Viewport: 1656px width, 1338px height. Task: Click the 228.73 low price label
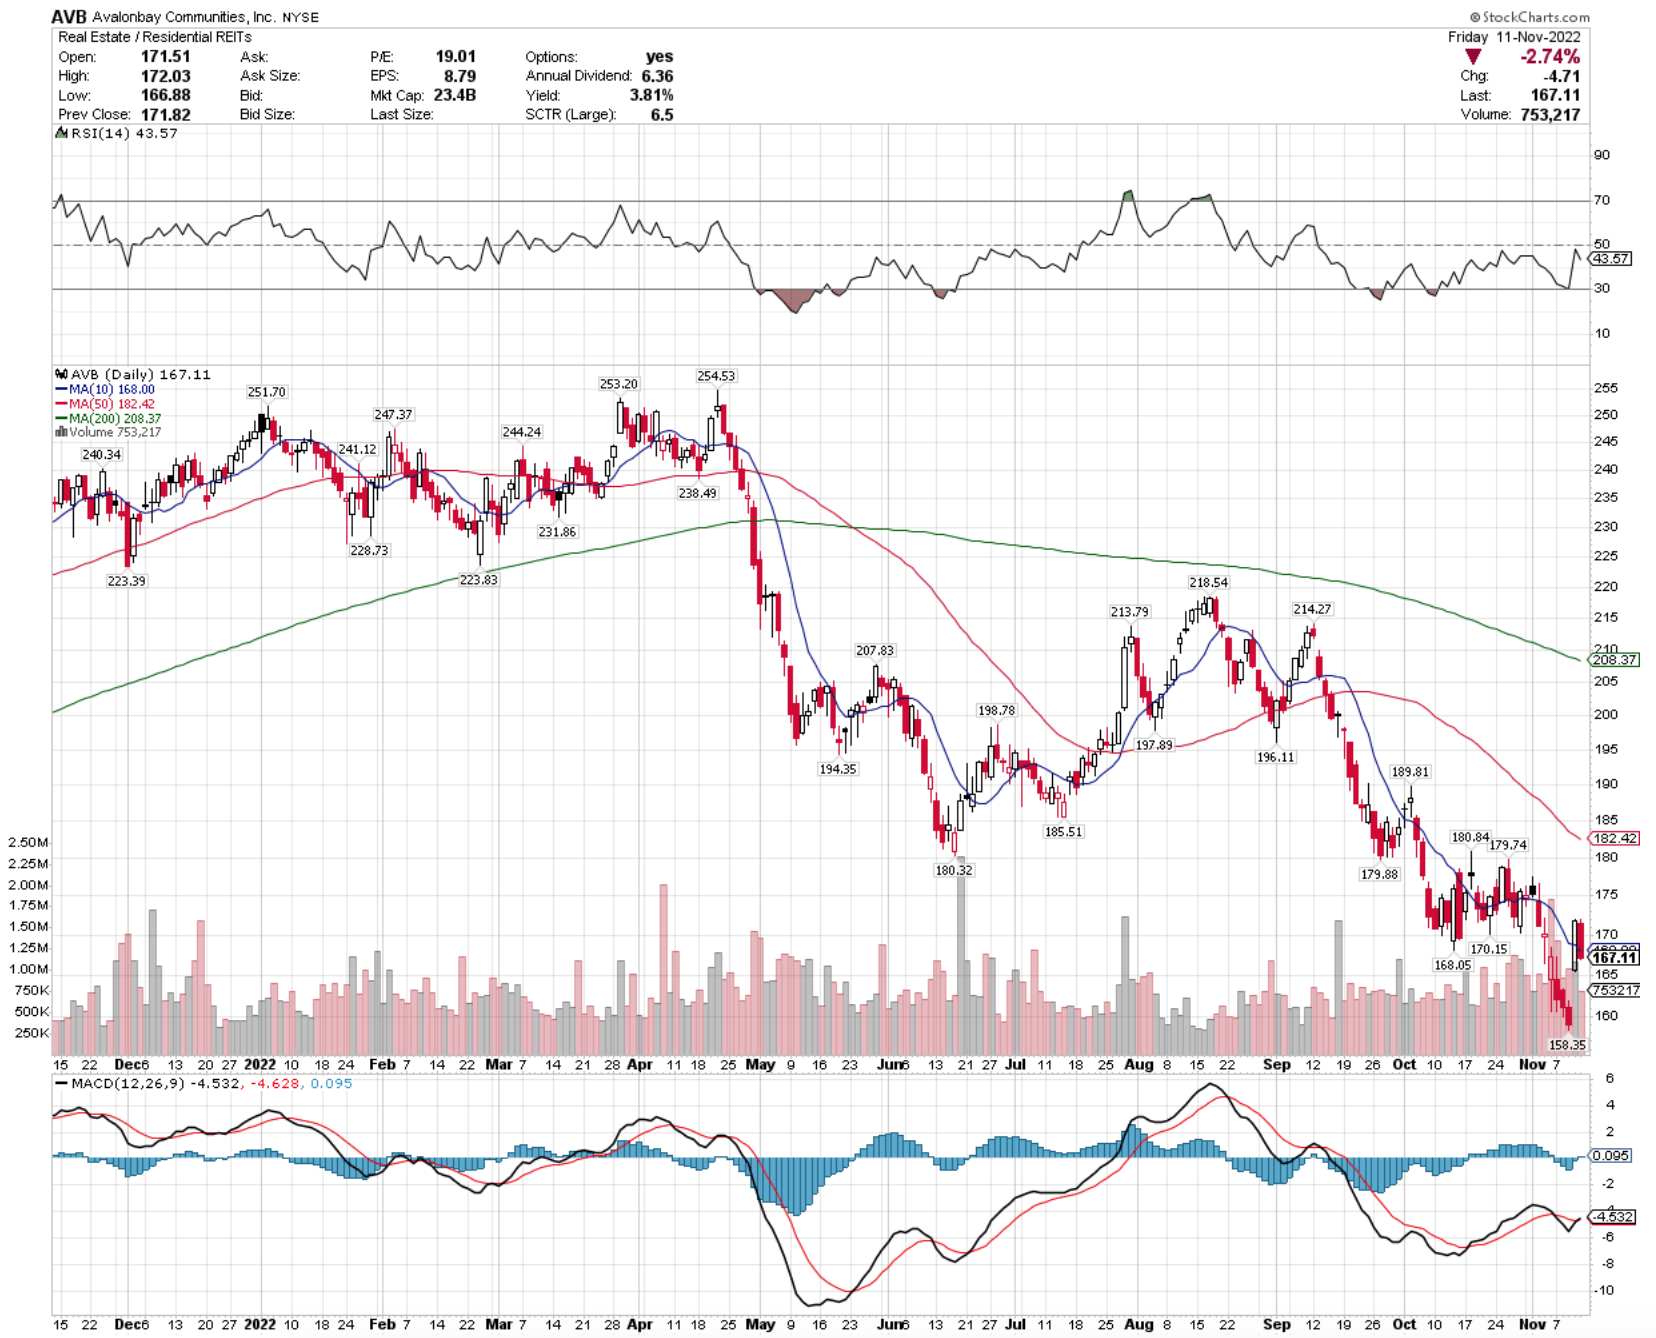[369, 550]
